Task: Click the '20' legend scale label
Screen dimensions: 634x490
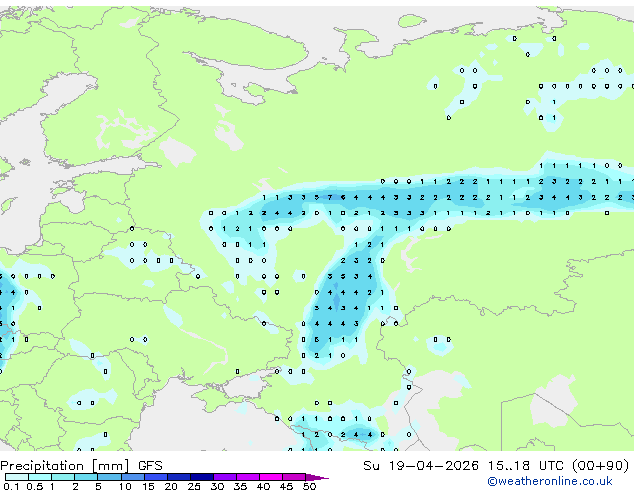Action: point(171,486)
